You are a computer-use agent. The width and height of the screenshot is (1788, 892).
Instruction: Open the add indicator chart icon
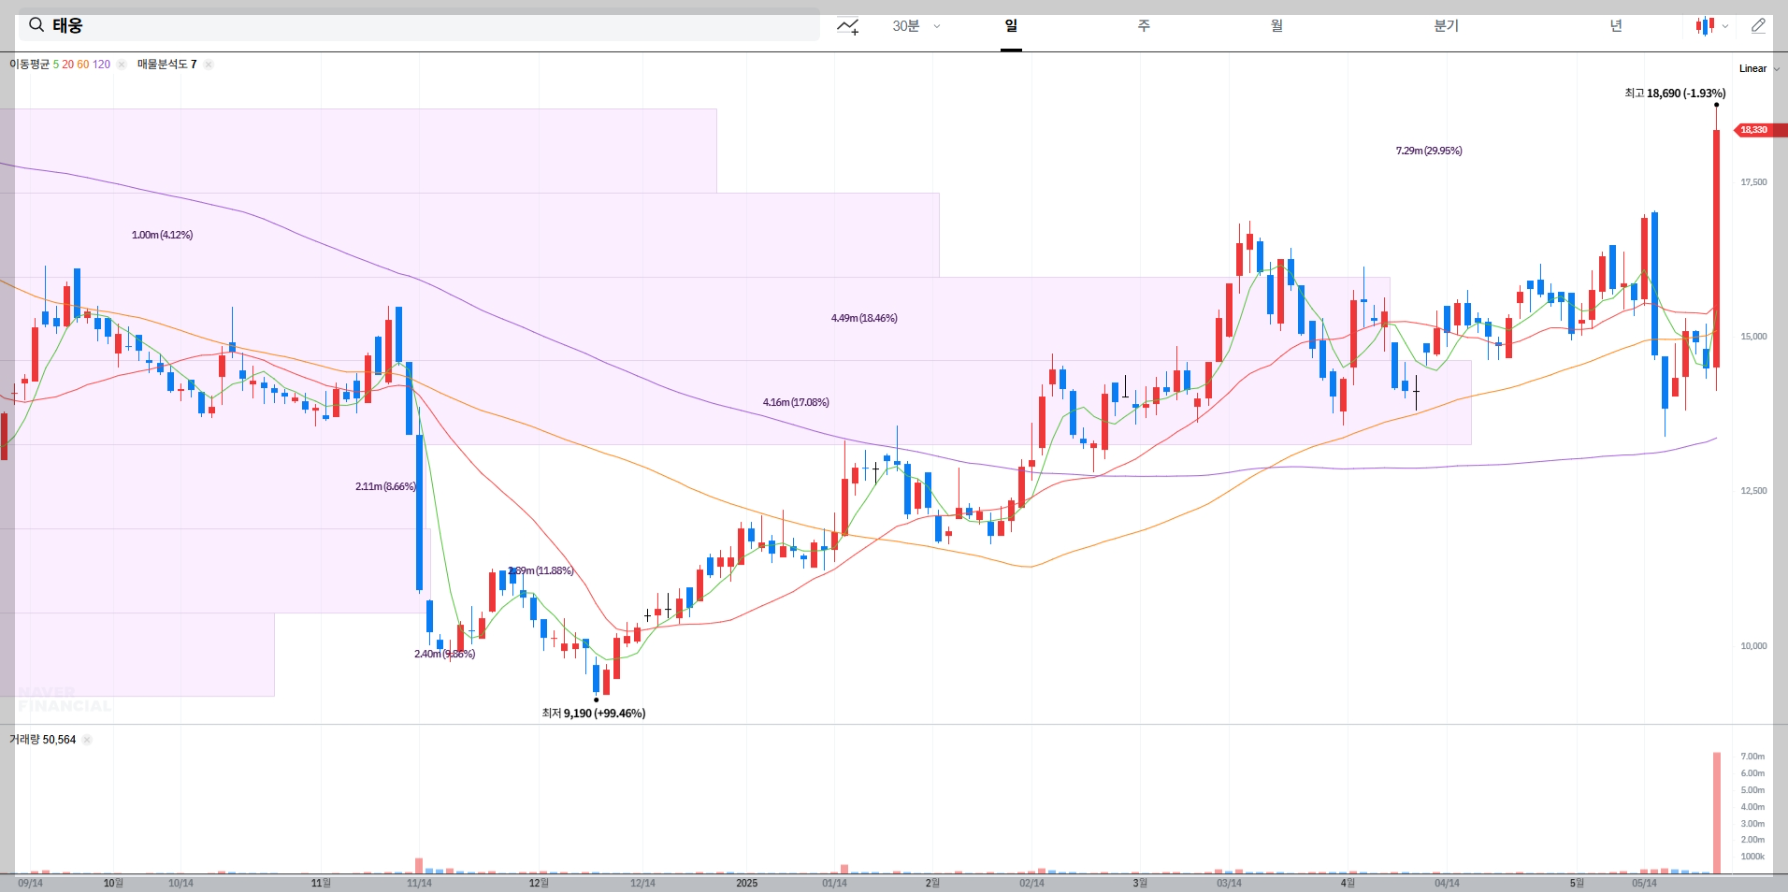point(848,26)
